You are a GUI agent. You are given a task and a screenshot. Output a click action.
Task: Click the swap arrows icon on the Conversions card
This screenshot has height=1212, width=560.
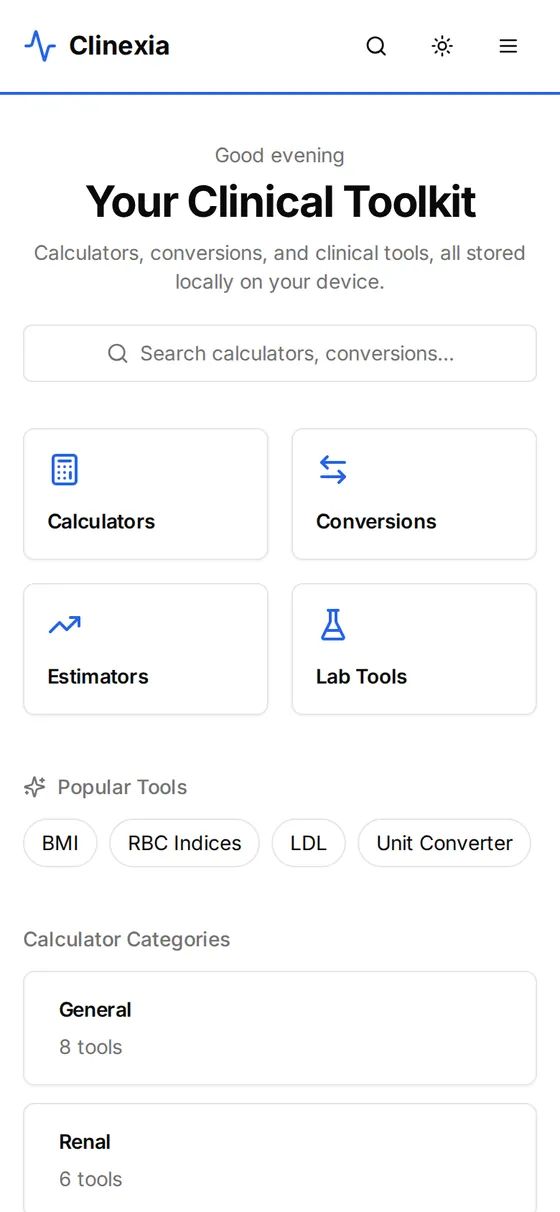[333, 469]
